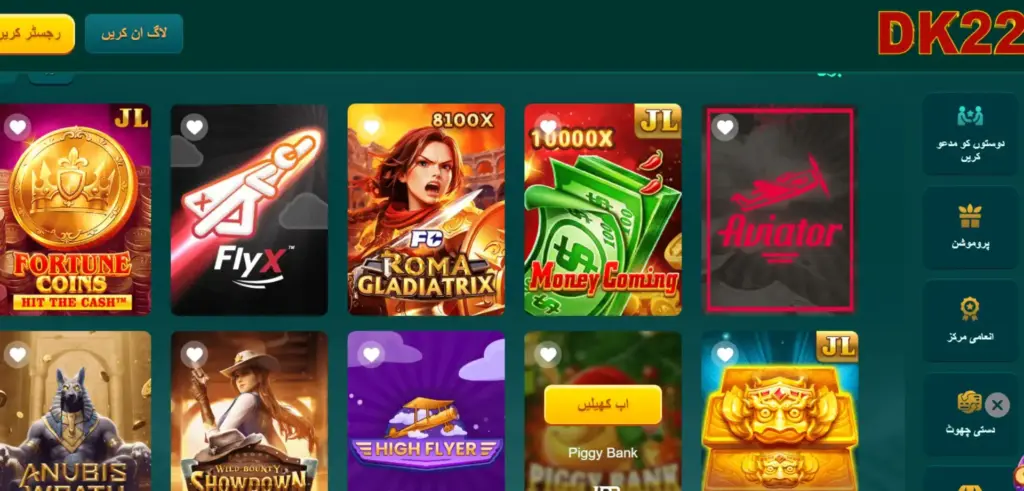Open the FlyX rocket game tile
This screenshot has width=1024, height=491.
(249, 210)
